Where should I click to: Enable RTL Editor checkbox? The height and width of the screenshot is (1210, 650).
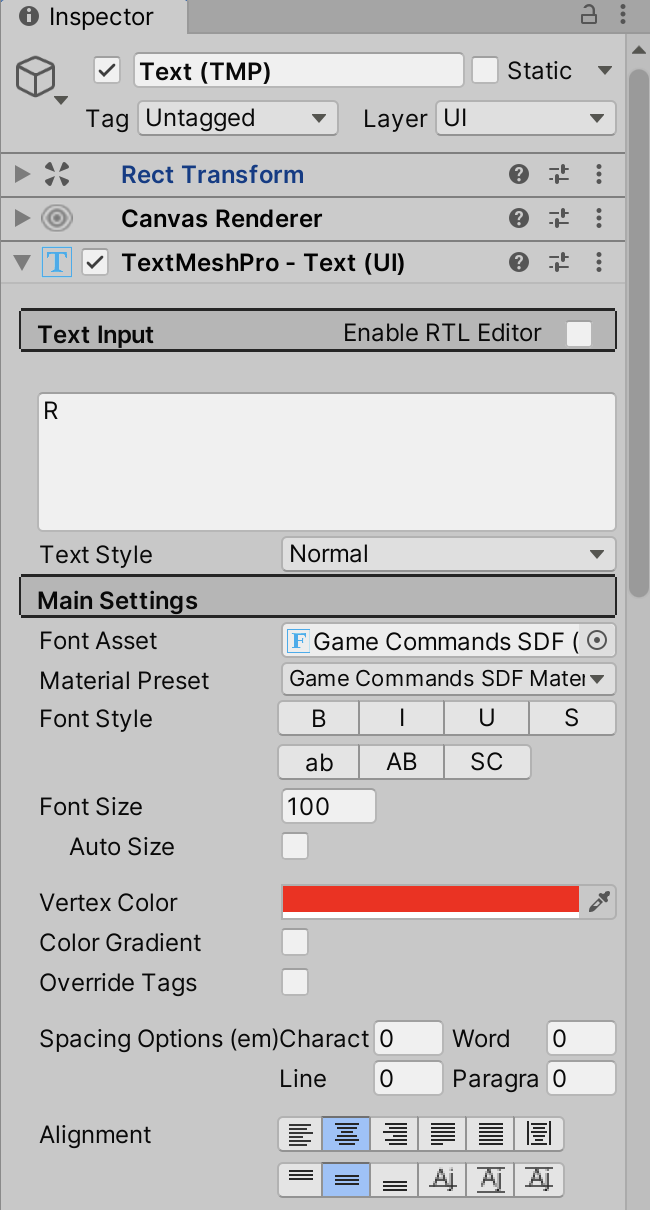[x=578, y=334]
